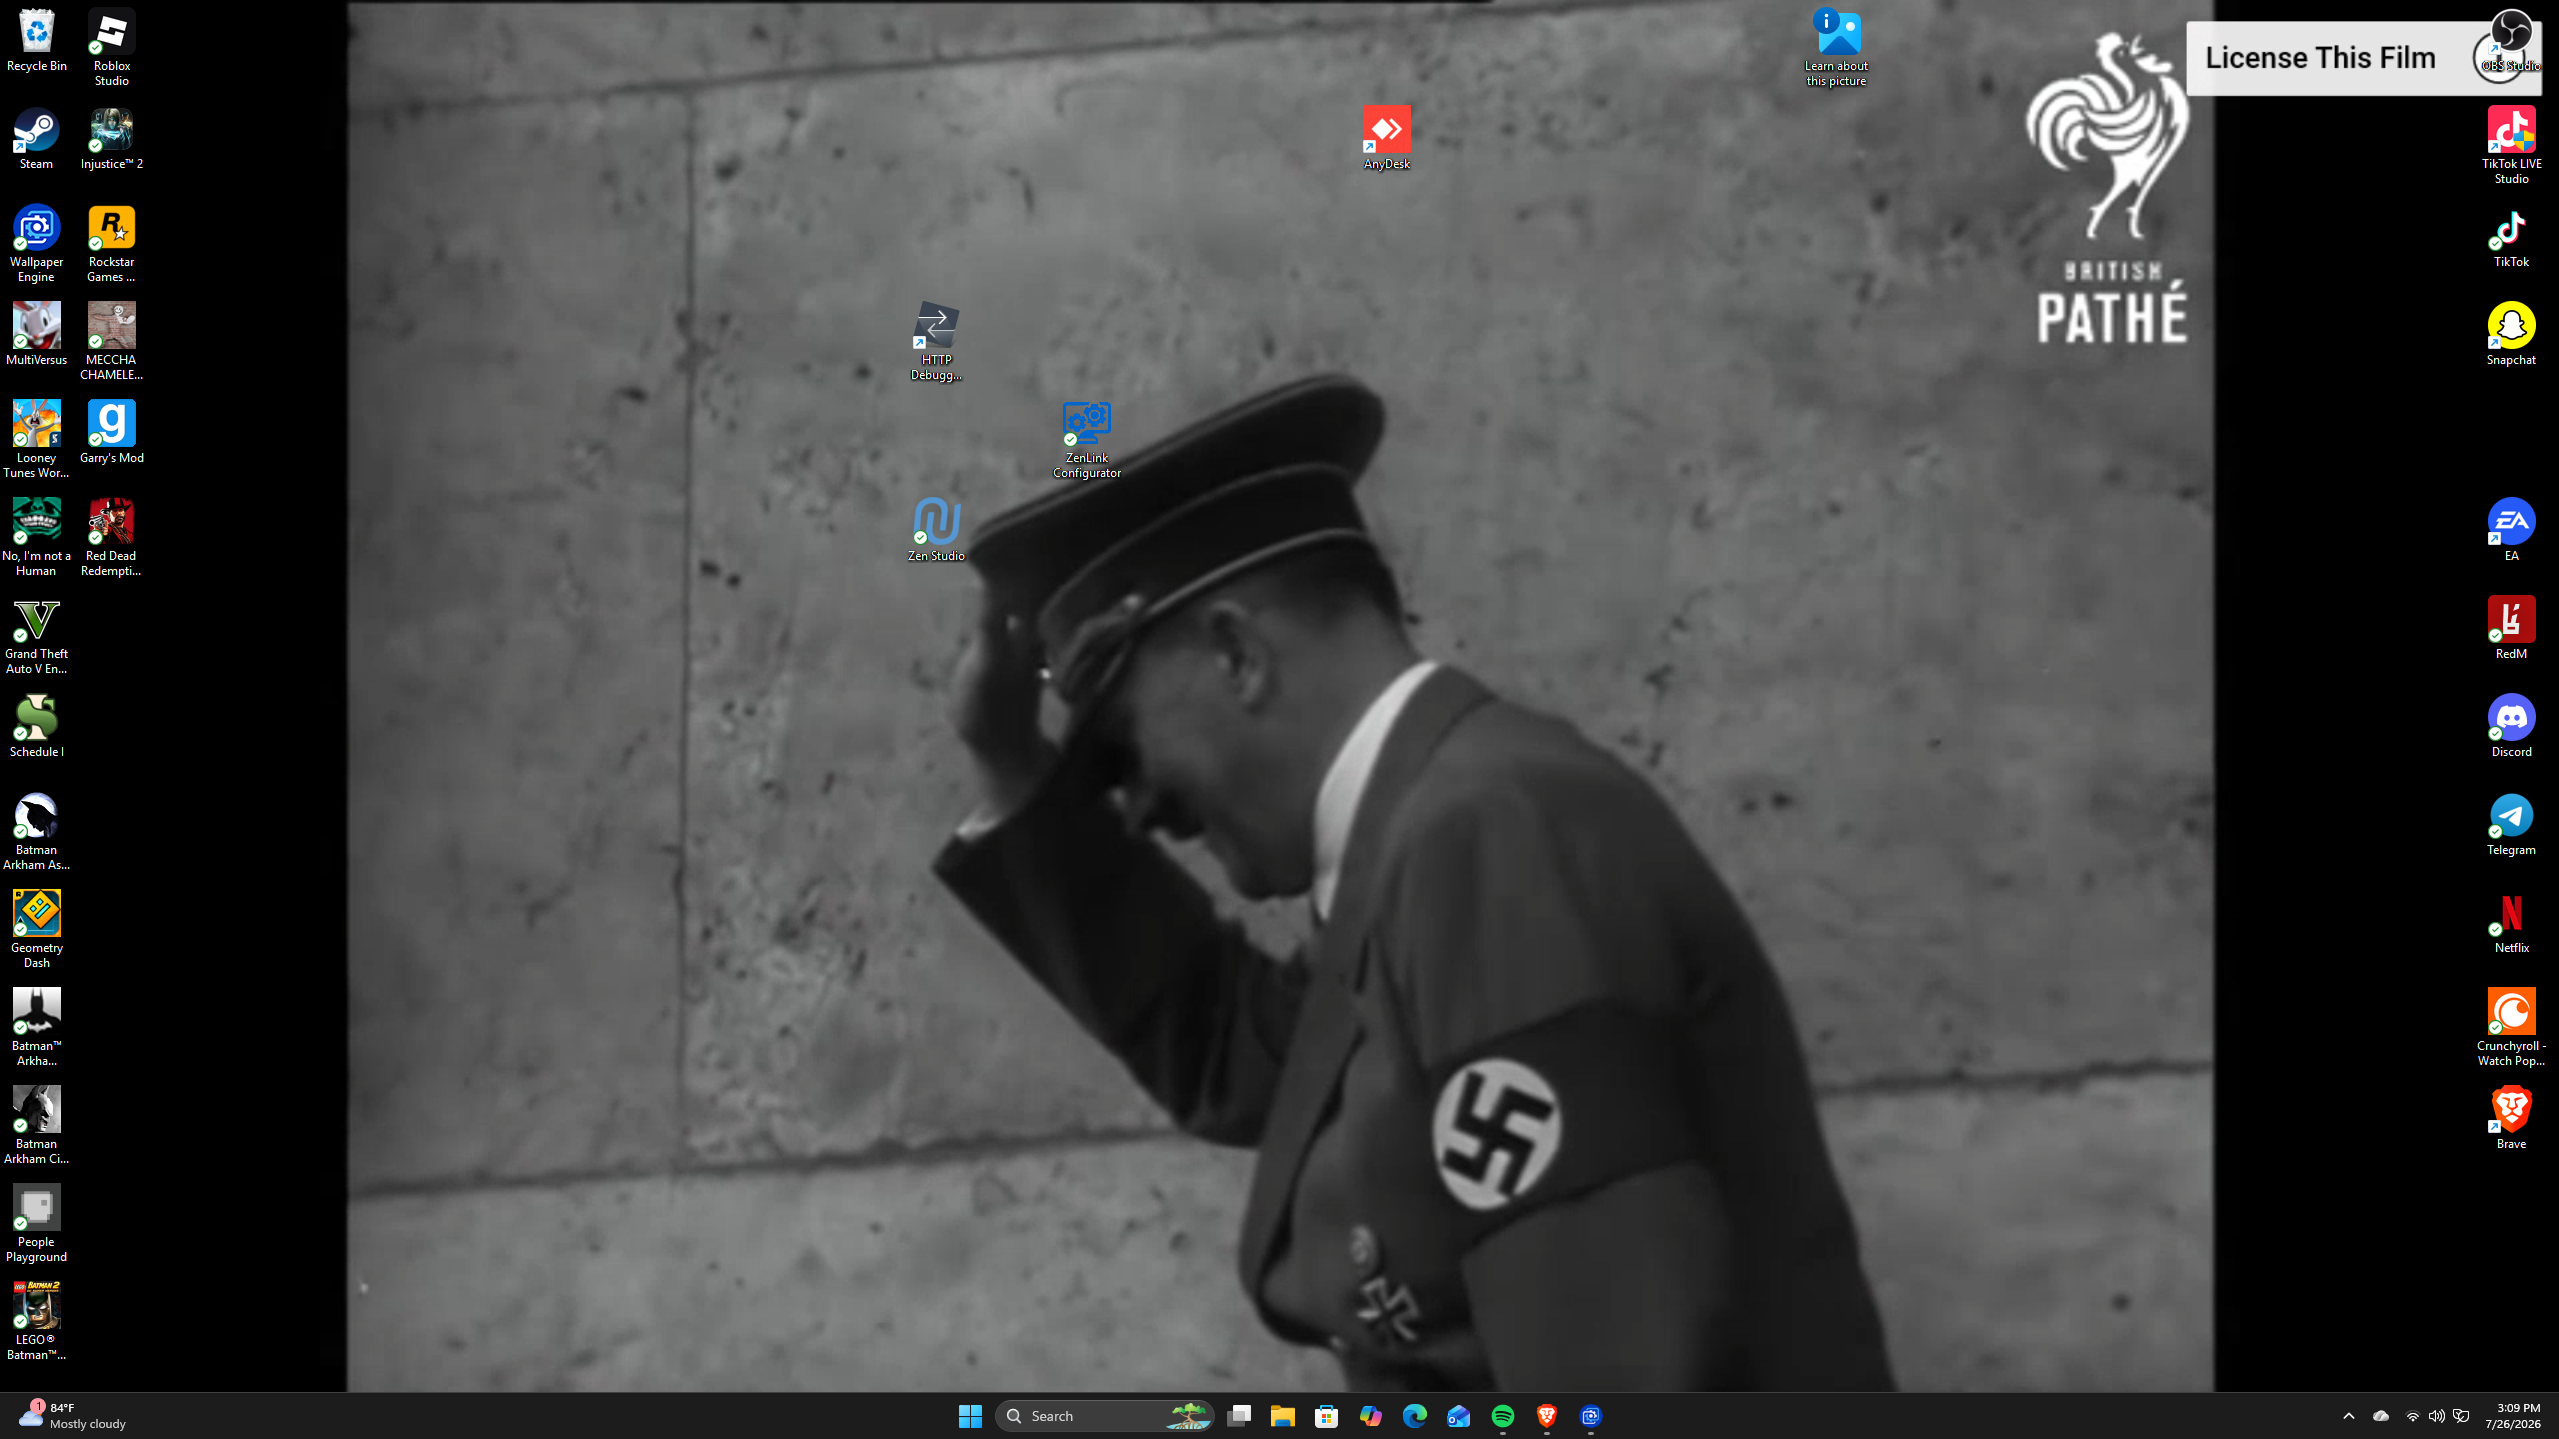Select the Zen Studio desktop icon
This screenshot has width=2559, height=1439.
[x=936, y=531]
